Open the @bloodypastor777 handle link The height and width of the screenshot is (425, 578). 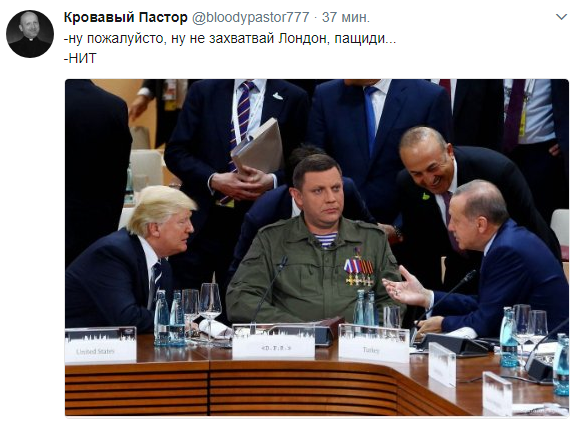250,17
